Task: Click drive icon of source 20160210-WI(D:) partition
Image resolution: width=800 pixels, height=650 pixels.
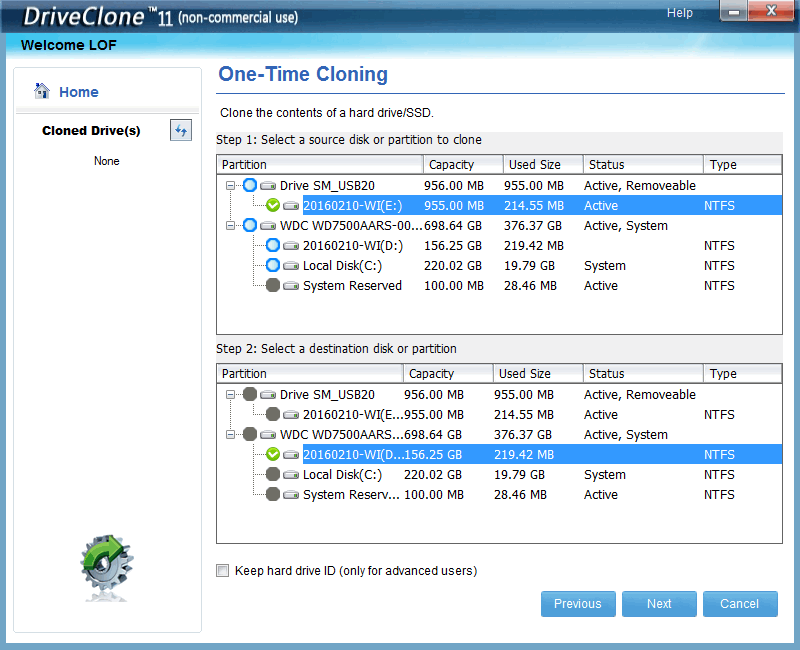Action: tap(291, 245)
